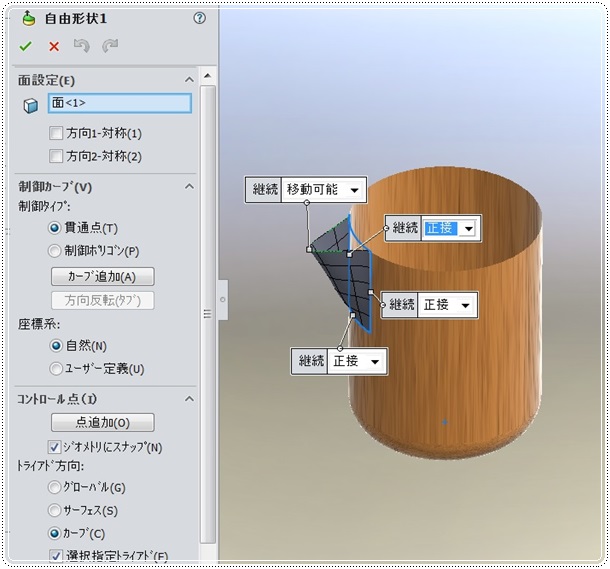610x569 pixels.
Task: Select 貫通点(T) control type
Action: point(54,228)
